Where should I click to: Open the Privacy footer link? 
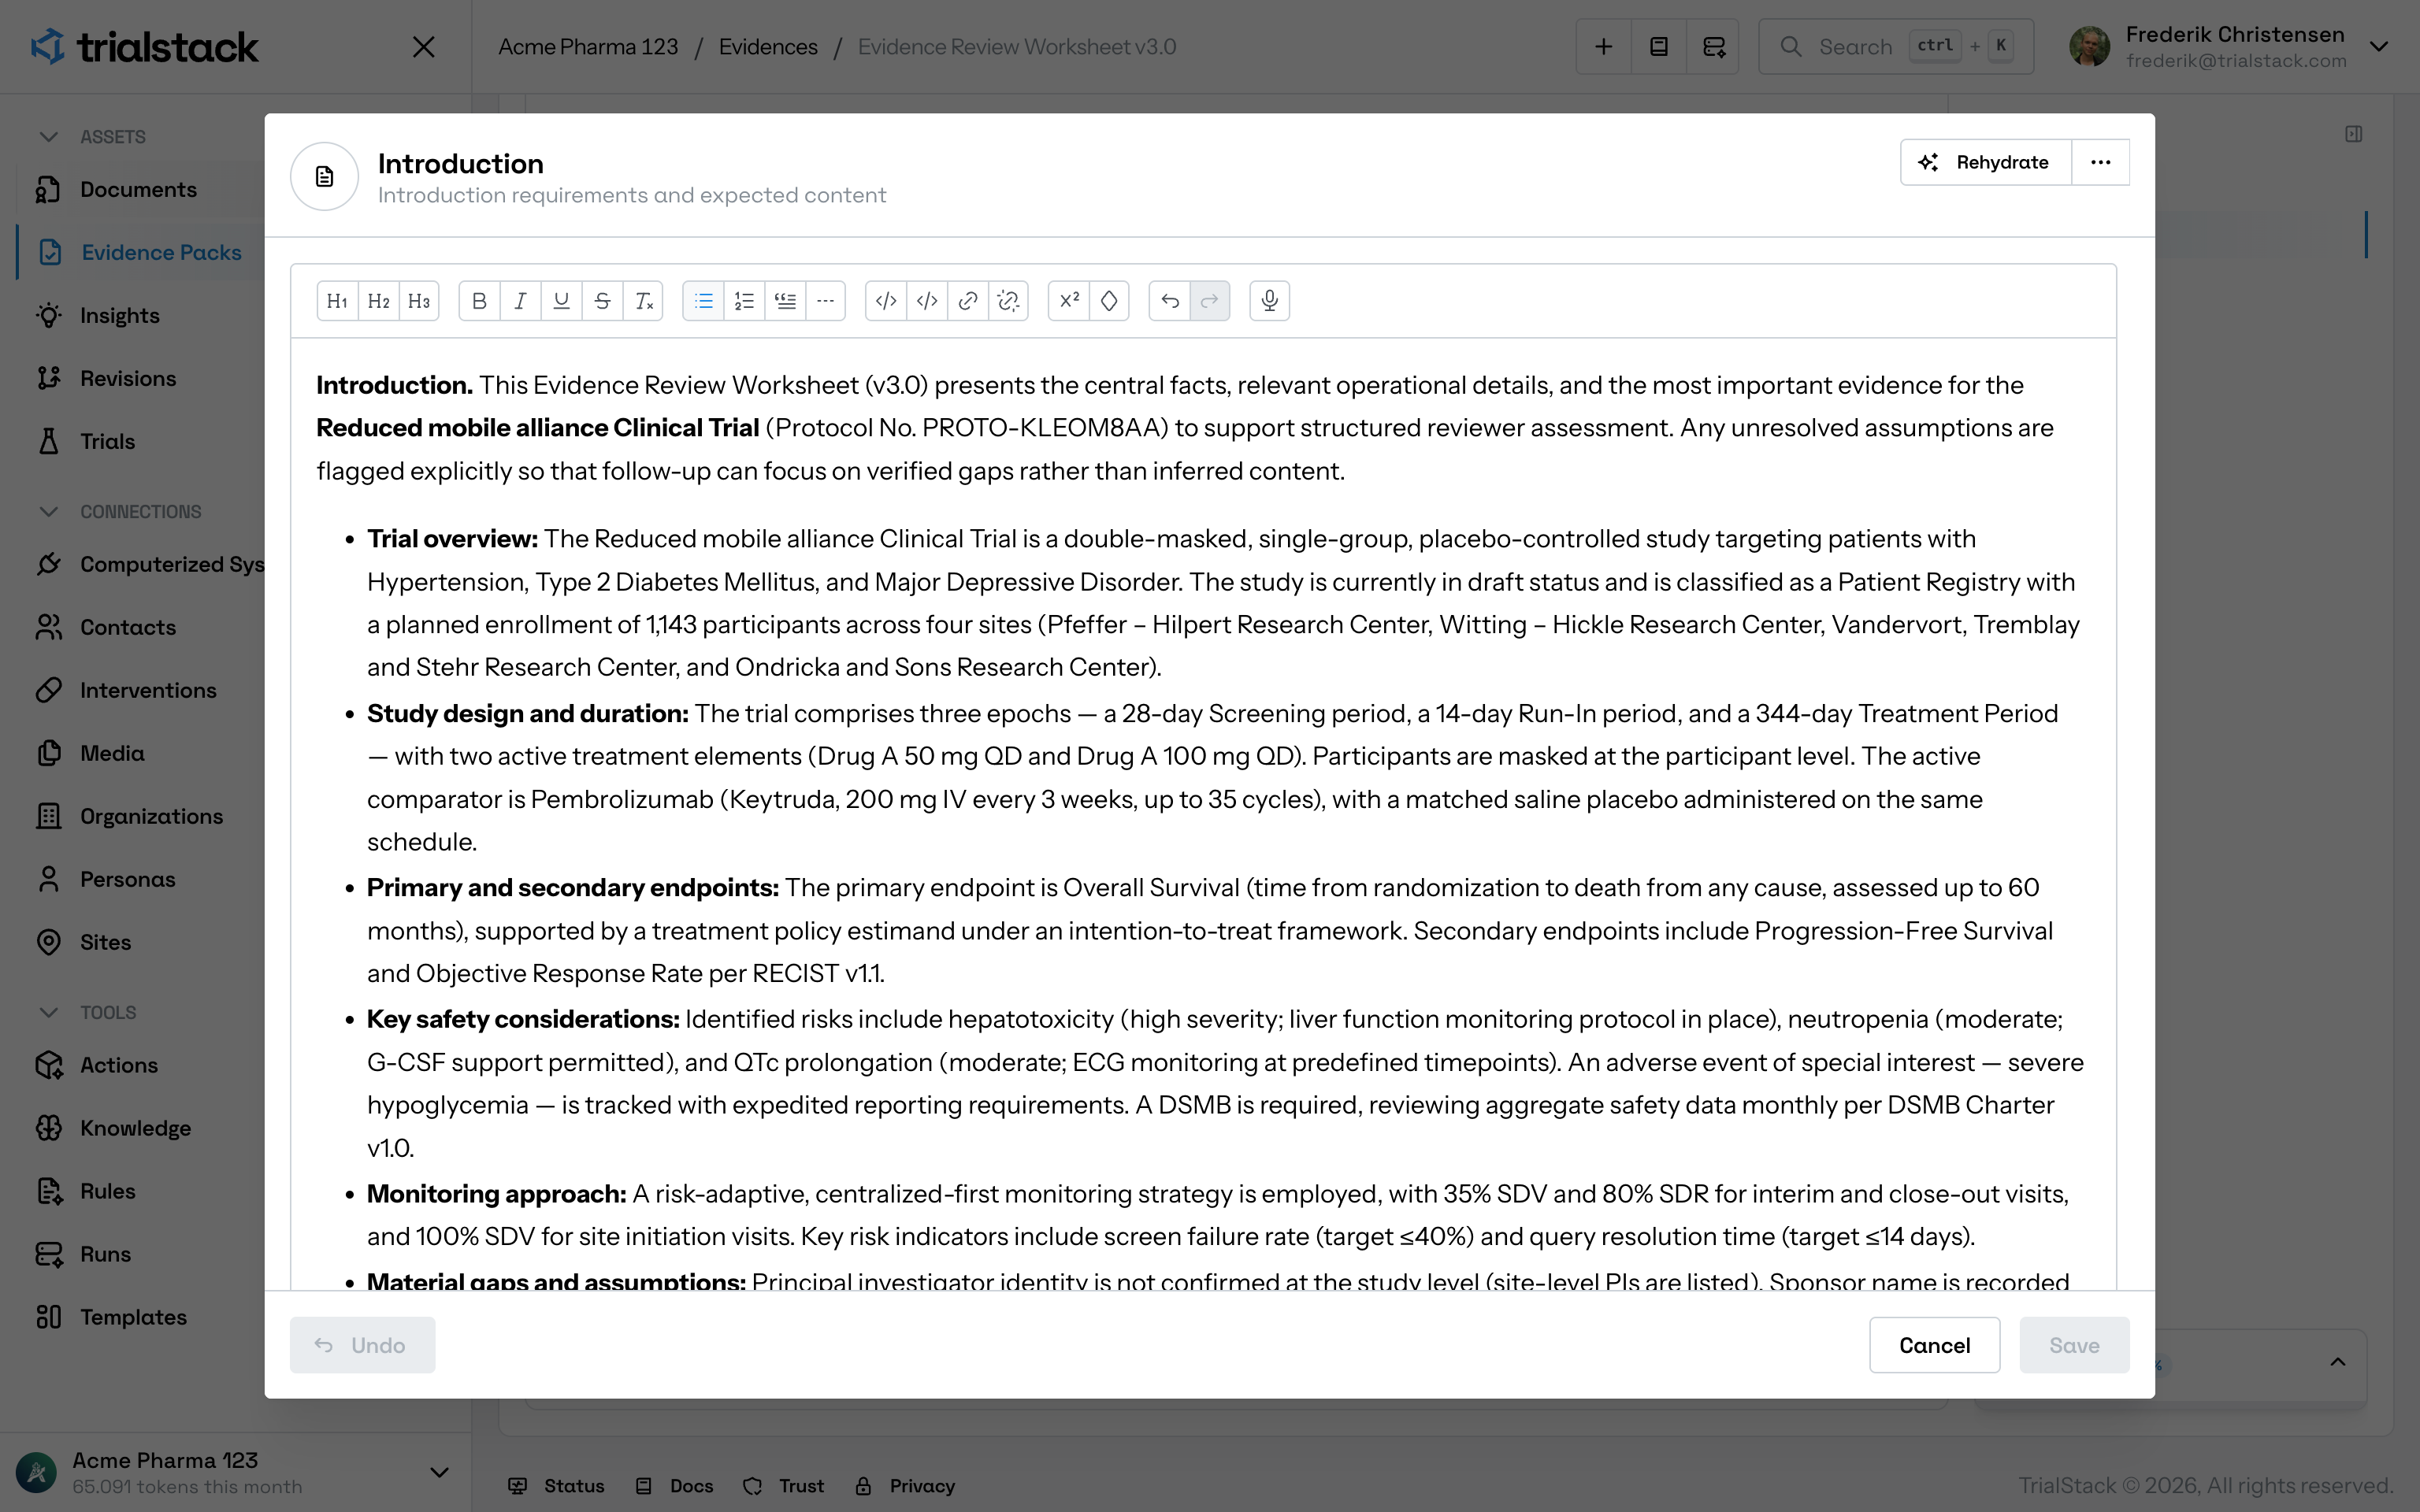[x=904, y=1486]
